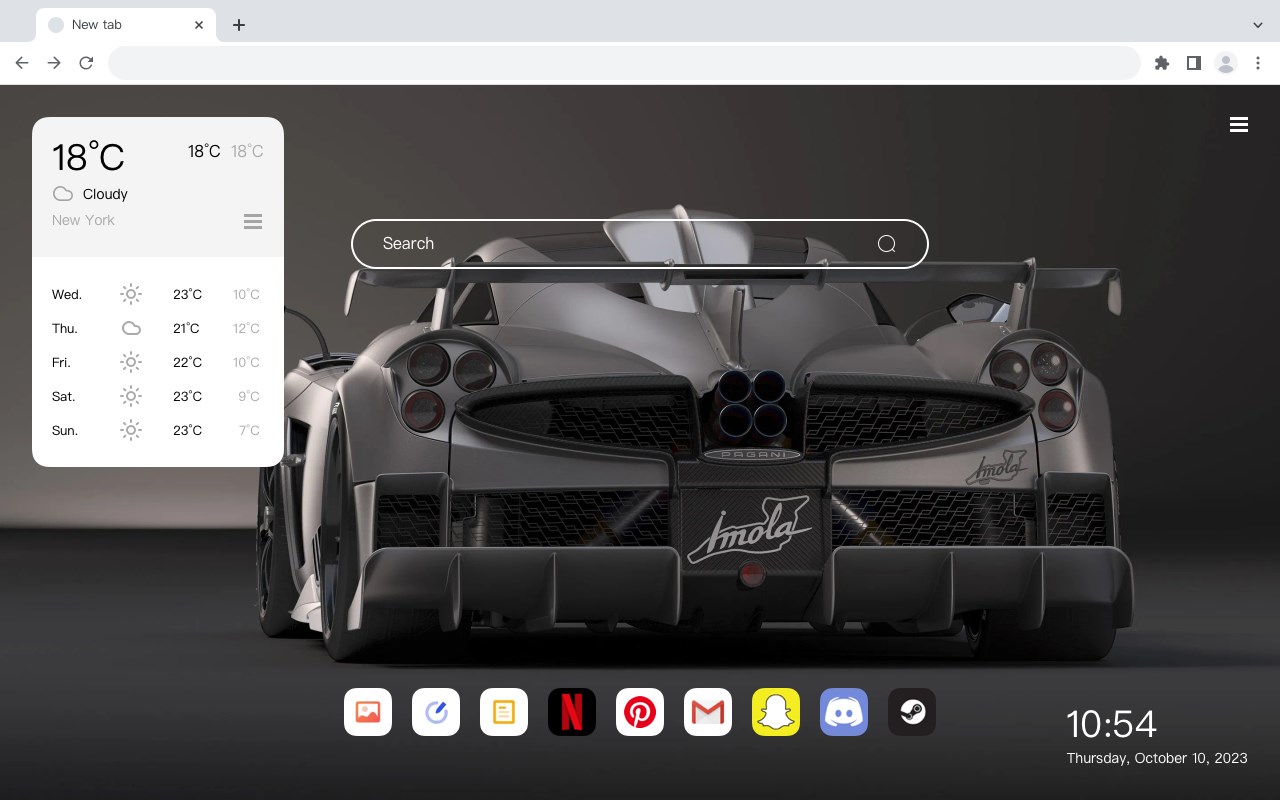1280x800 pixels.
Task: Click the large 18°C current temperature
Action: click(88, 157)
